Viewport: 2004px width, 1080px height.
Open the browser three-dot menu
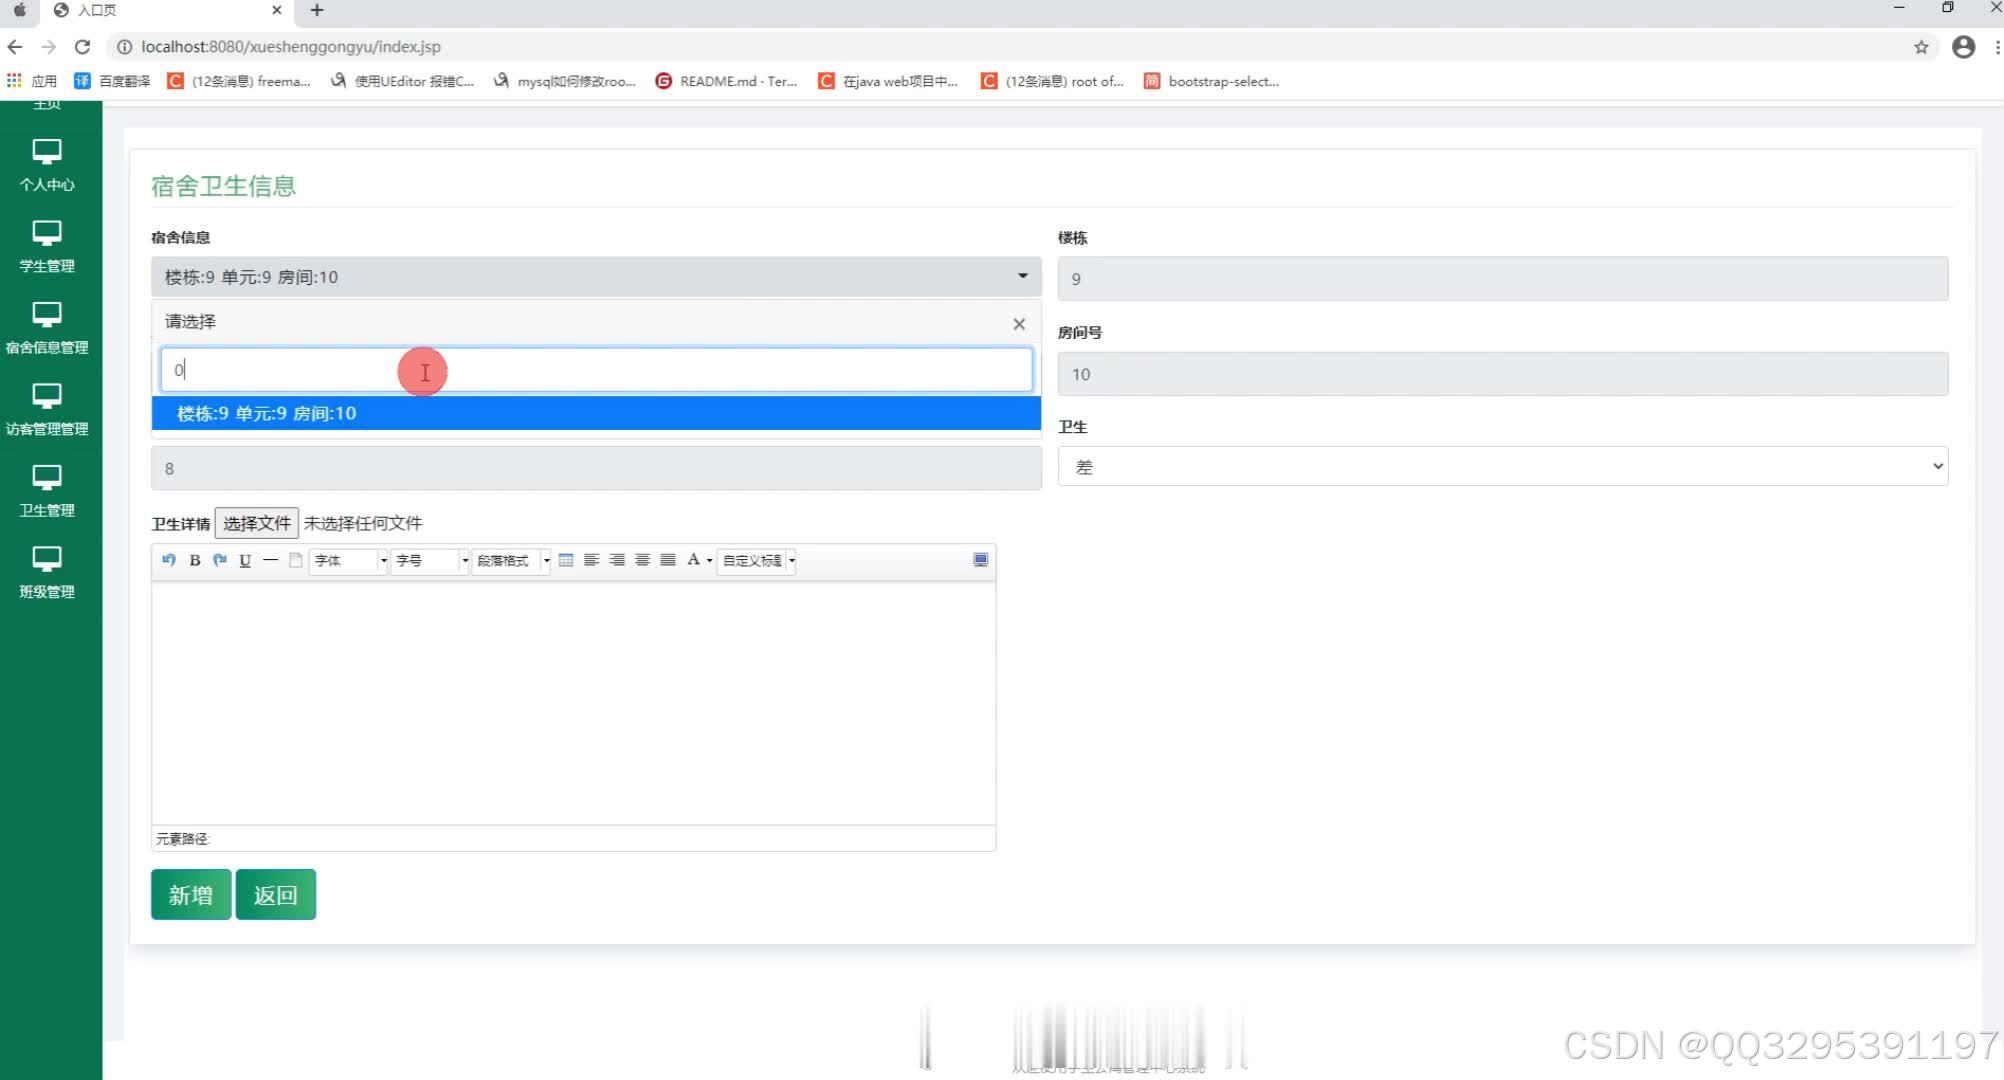coord(1997,47)
